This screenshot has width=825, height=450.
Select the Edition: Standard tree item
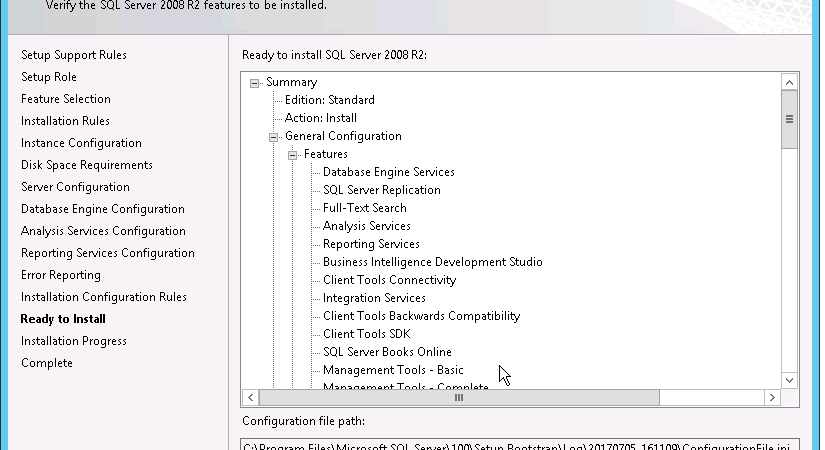click(330, 101)
